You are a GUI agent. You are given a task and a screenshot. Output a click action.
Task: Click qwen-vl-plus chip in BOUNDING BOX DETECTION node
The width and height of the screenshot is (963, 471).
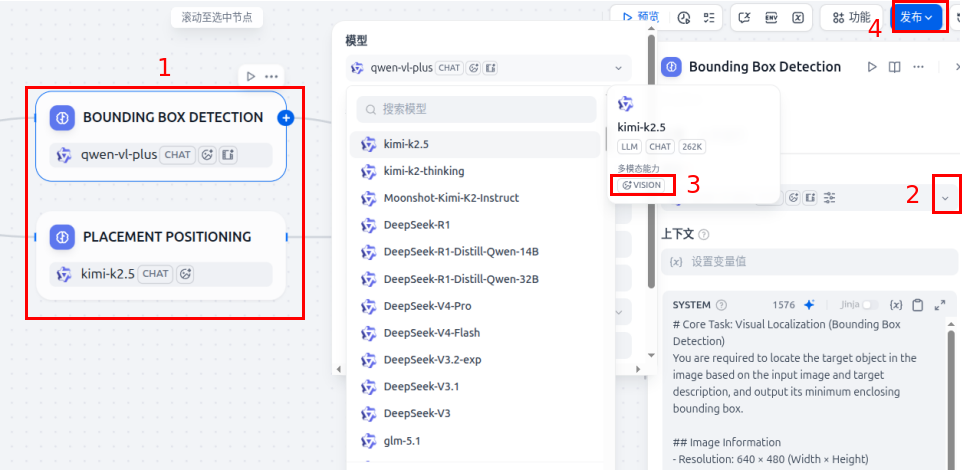coord(161,155)
